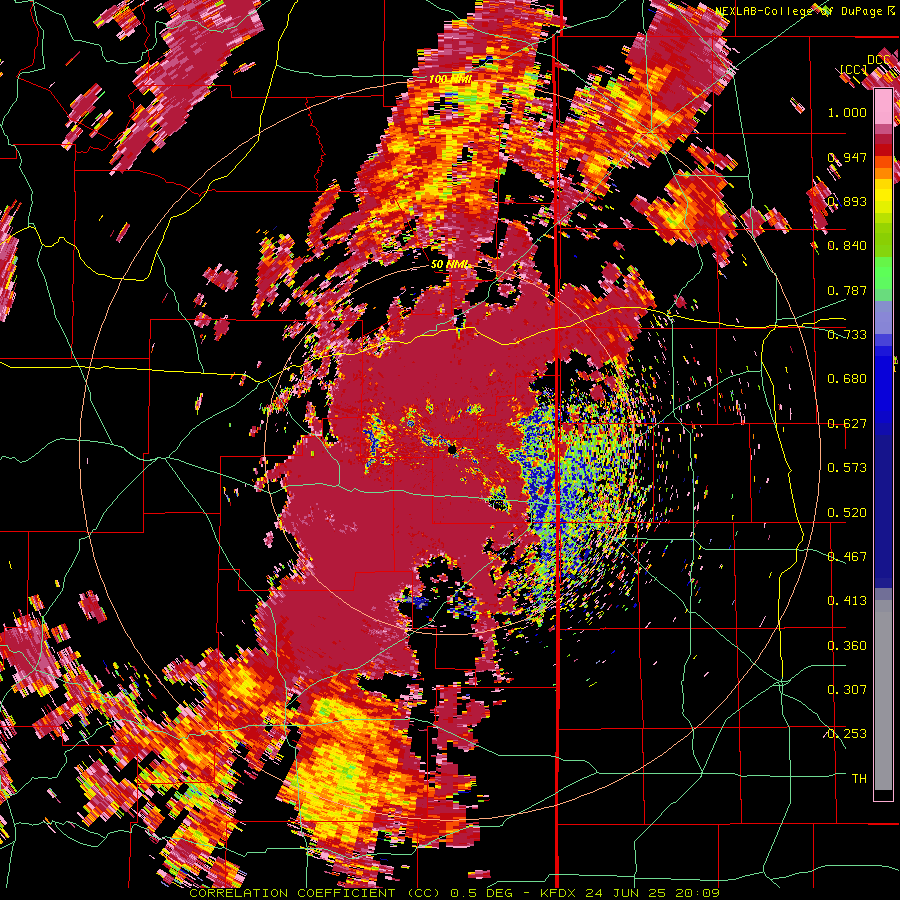This screenshot has width=900, height=900.
Task: Click the (CC) label above the color bar
Action: [x=854, y=70]
